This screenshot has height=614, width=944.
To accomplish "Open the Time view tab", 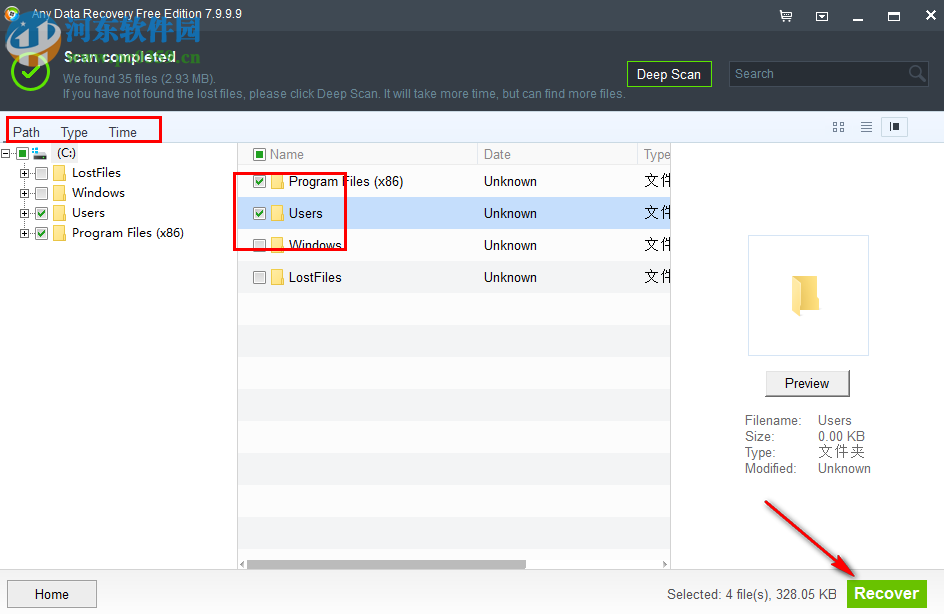I will [x=121, y=131].
